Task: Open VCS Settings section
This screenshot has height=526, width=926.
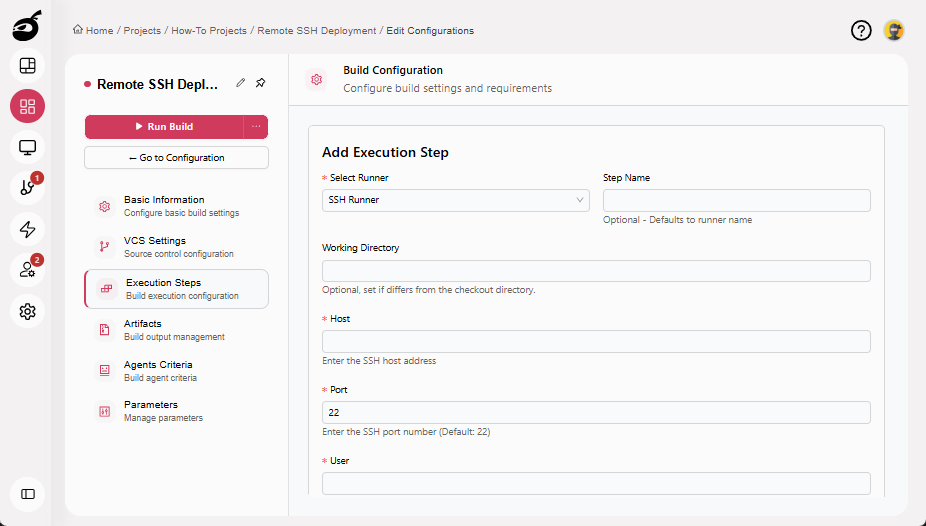Action: [x=176, y=247]
